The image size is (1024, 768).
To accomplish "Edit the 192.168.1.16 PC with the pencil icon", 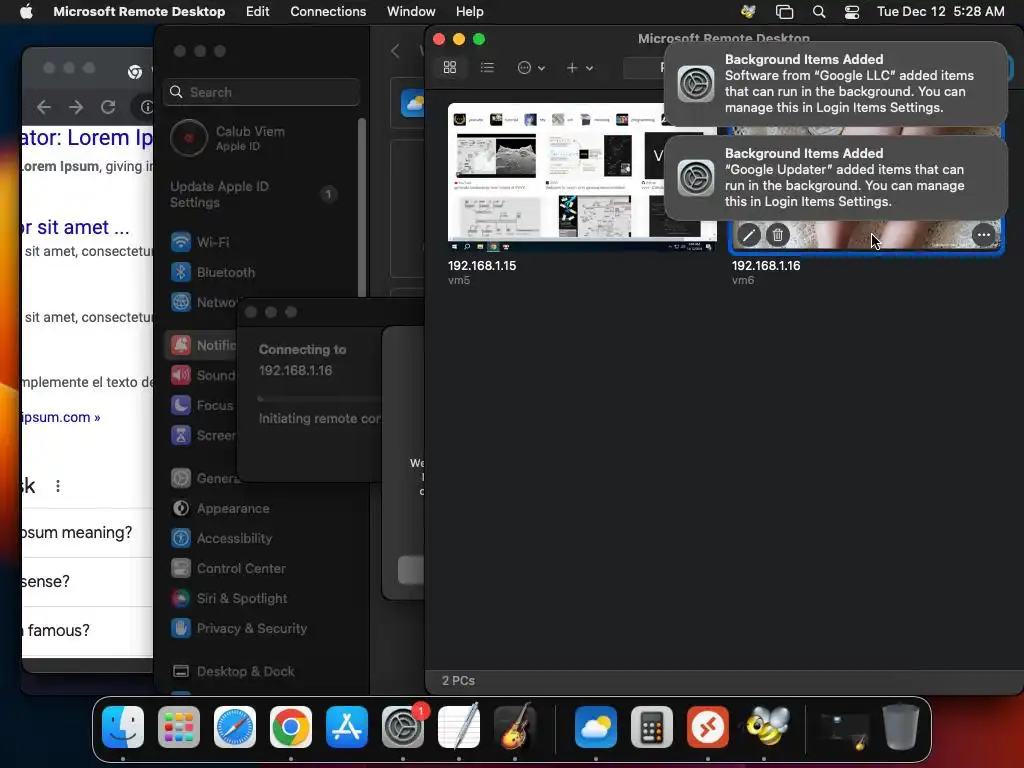I will tap(749, 235).
